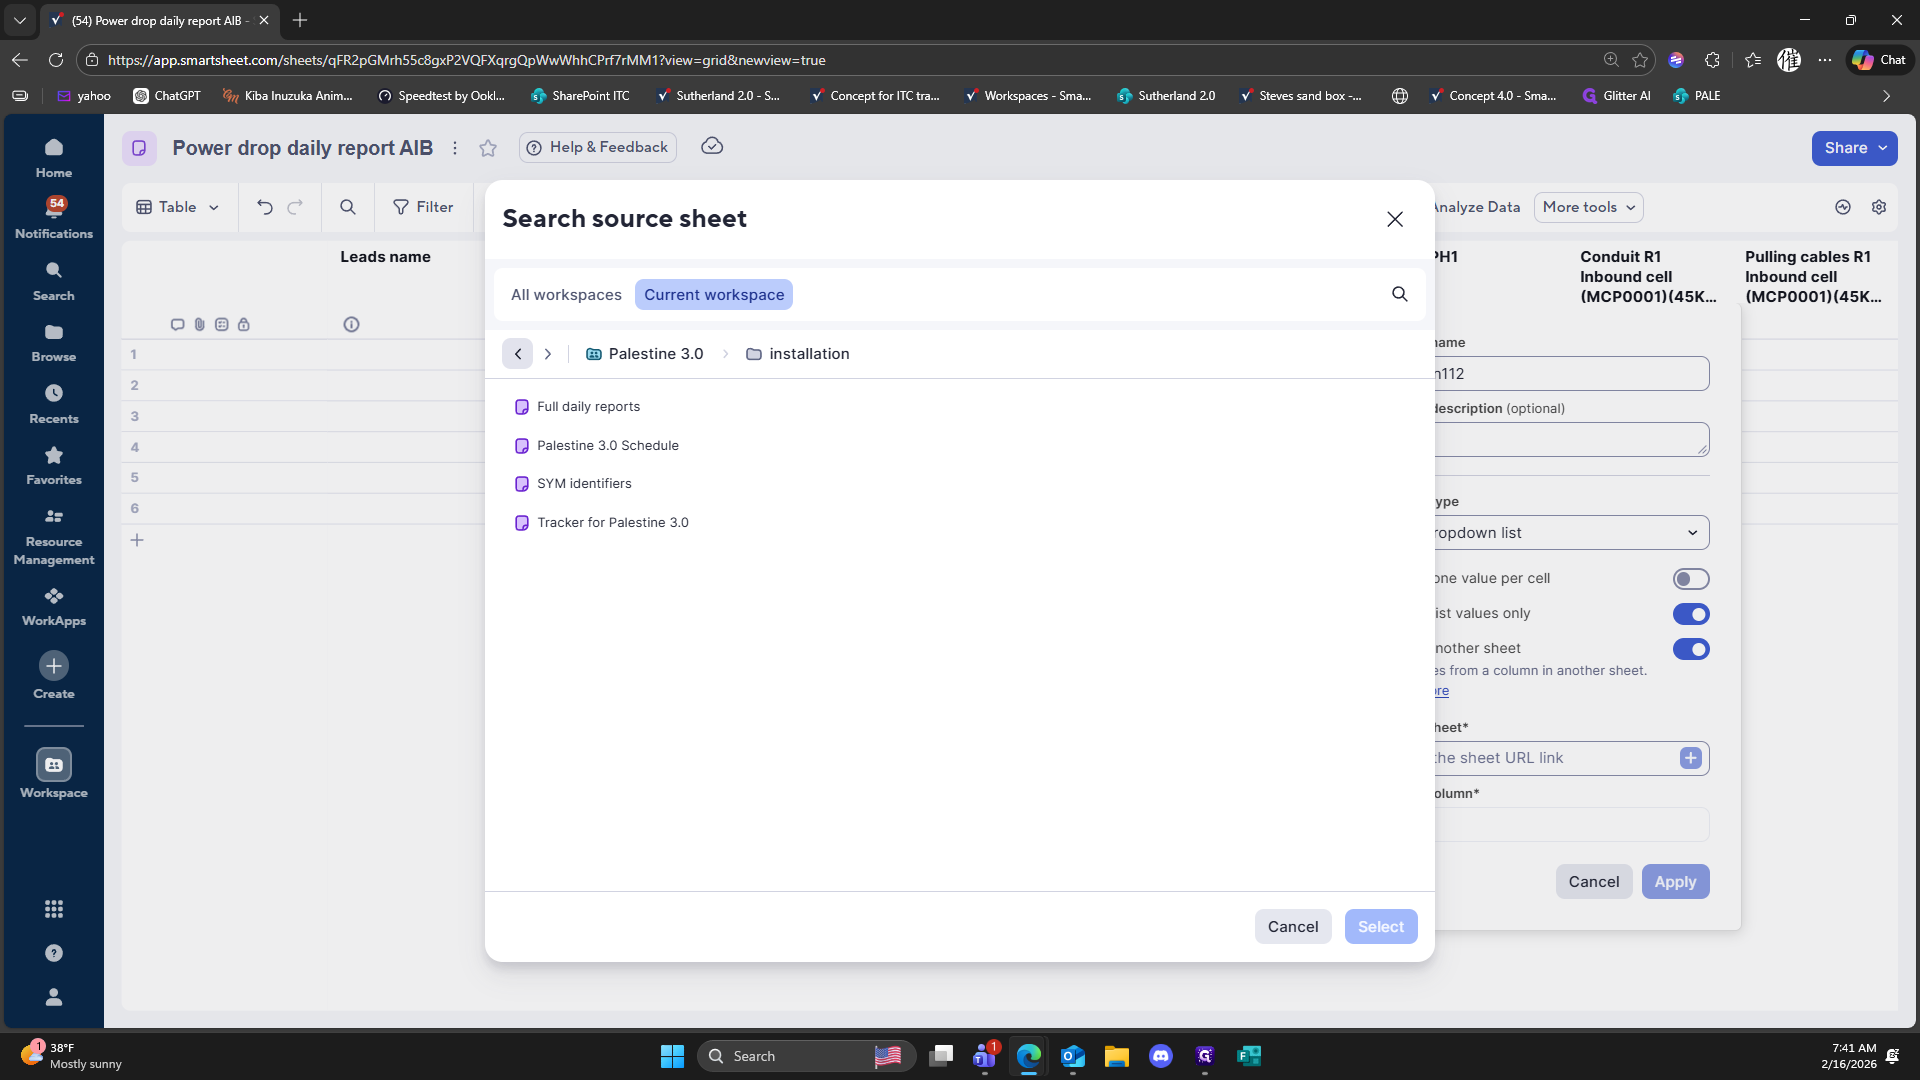Toggle one value per cell switch
Screen dimensions: 1920x1080
(1691, 579)
